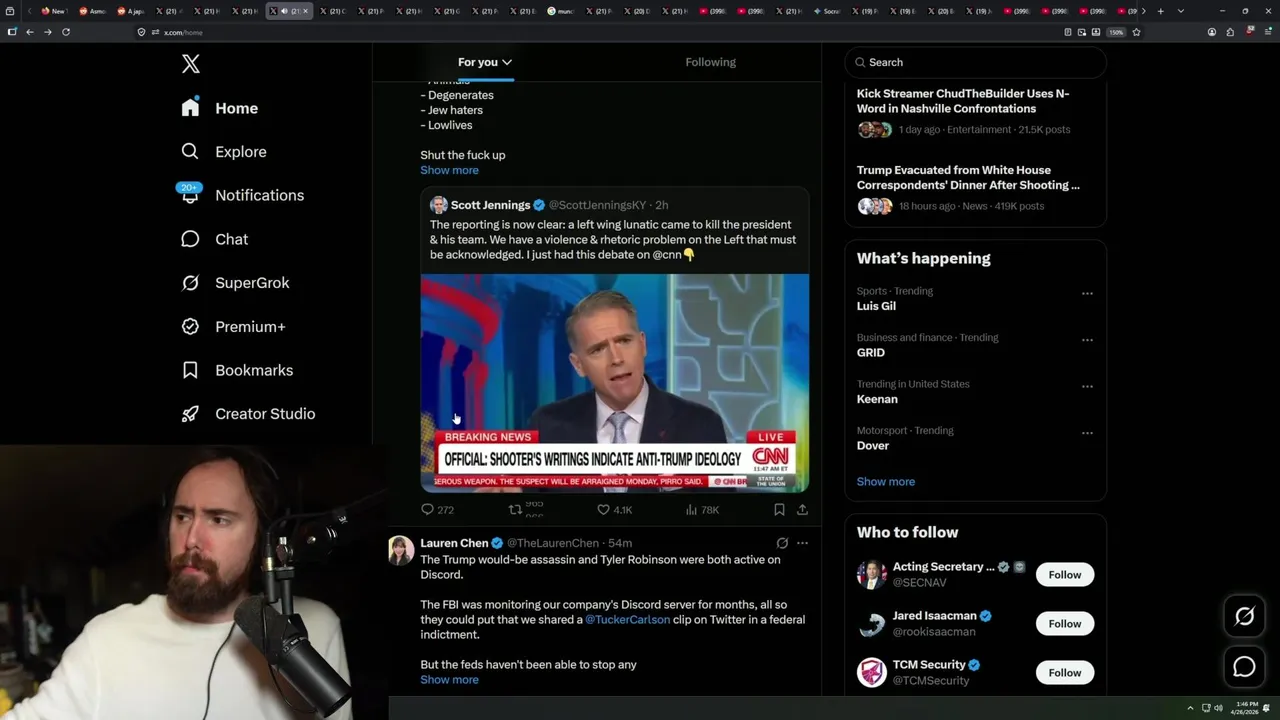Click Grok explain icon on Lauren Chen post
Screen dimensions: 1280x720
click(782, 543)
